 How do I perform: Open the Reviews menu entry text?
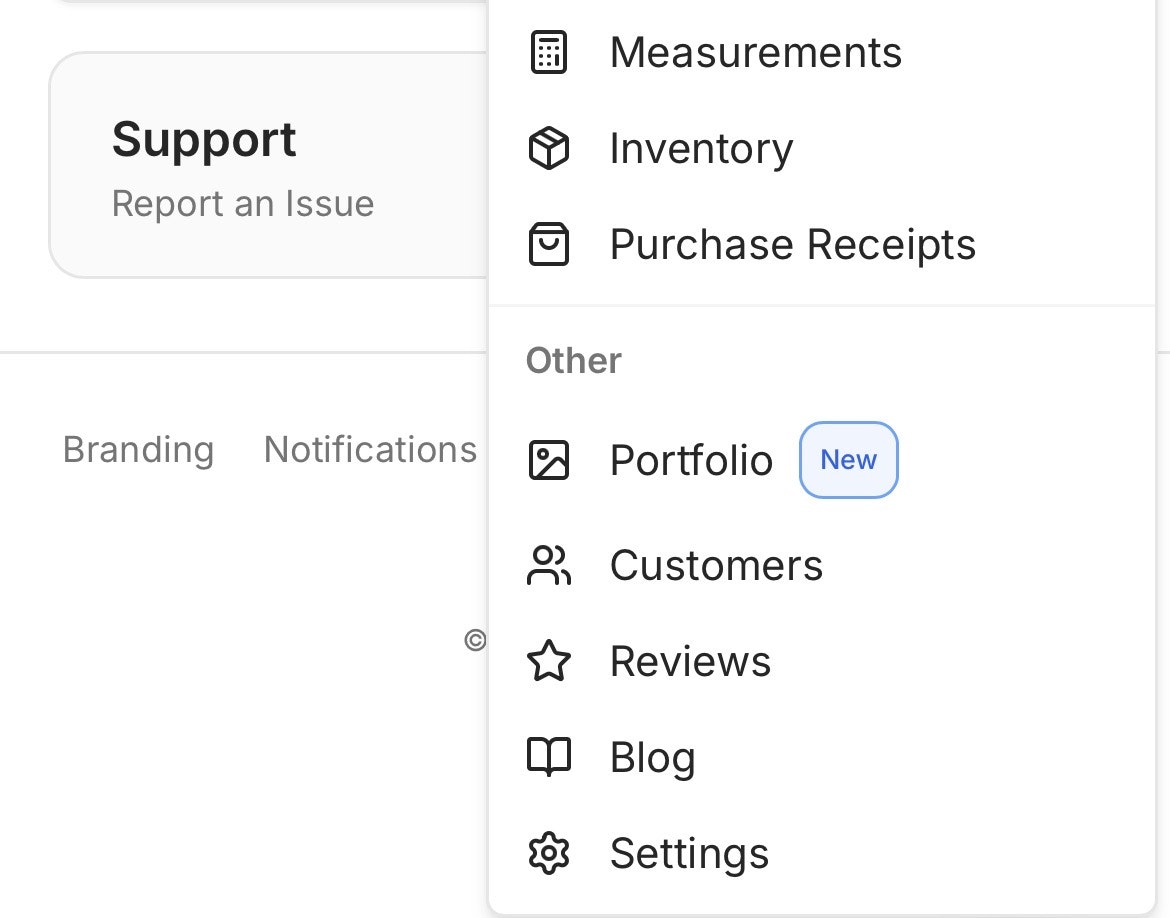click(x=690, y=662)
